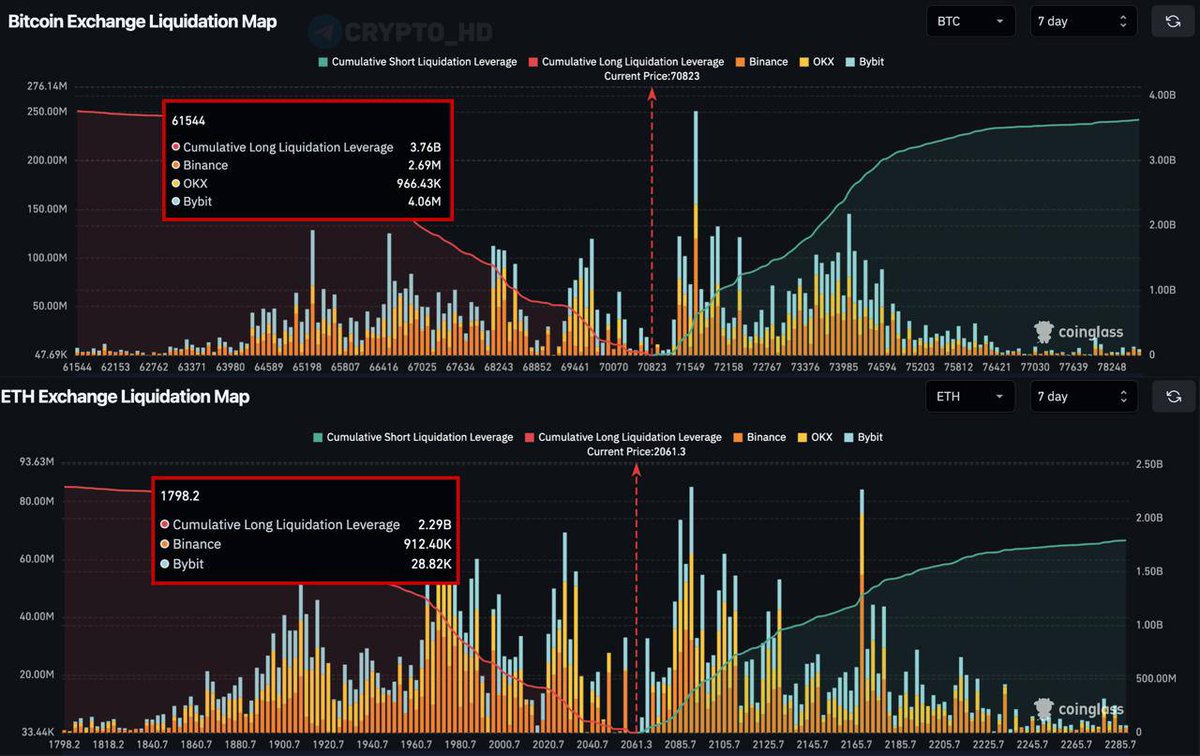Click the orange Binance legend dot on BTC chart
1200x756 pixels.
click(x=739, y=61)
